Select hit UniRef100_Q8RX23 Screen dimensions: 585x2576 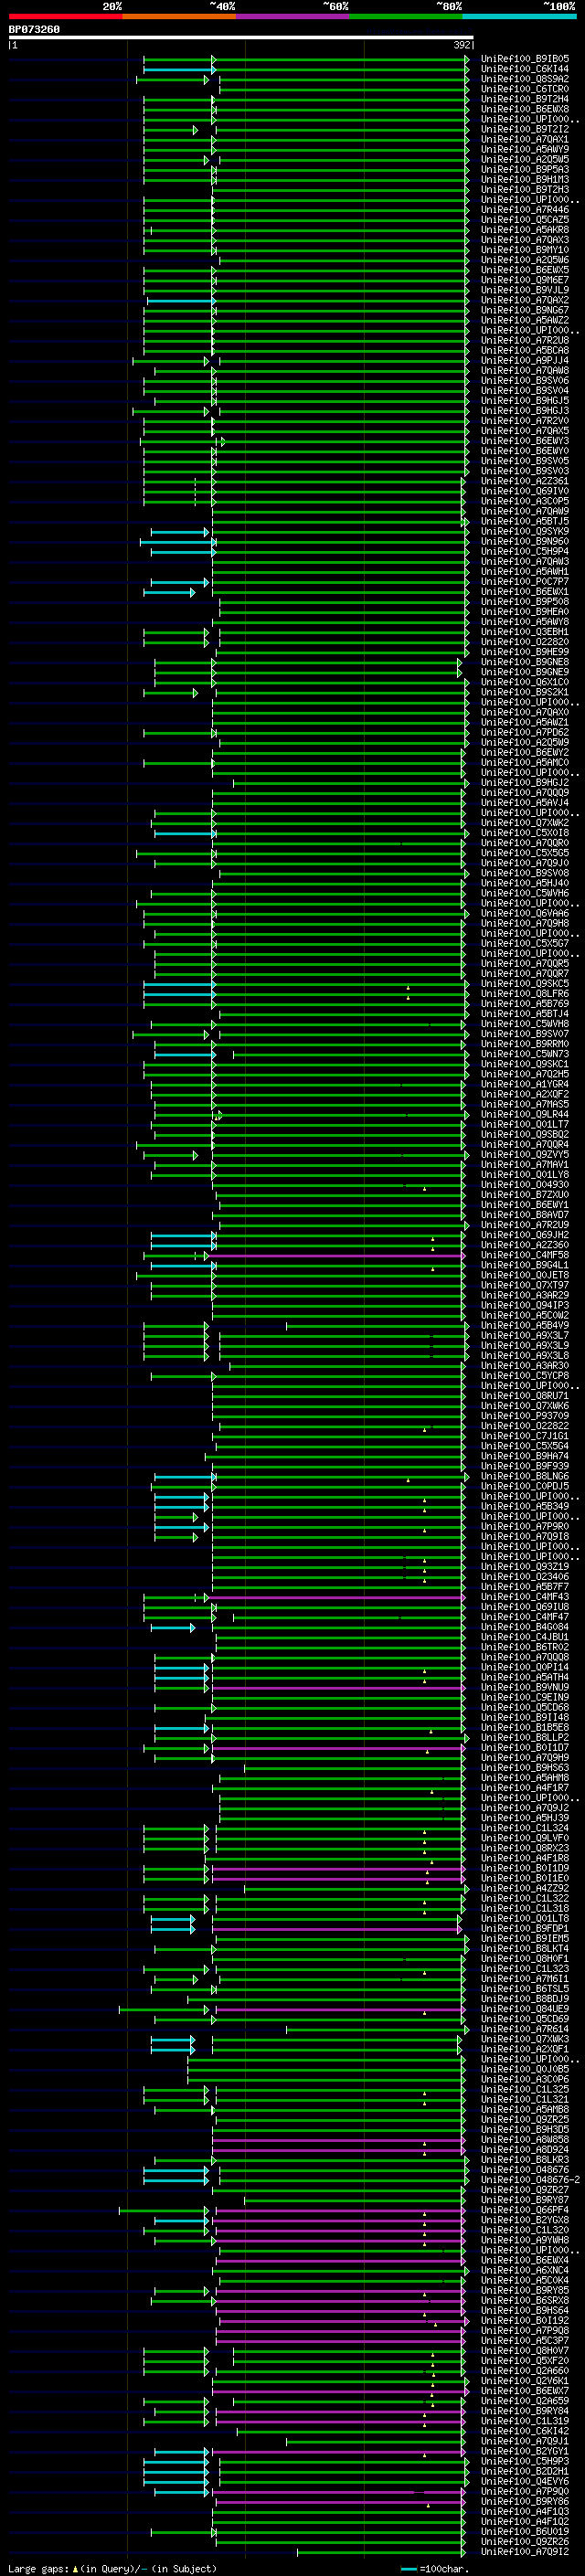(525, 1848)
